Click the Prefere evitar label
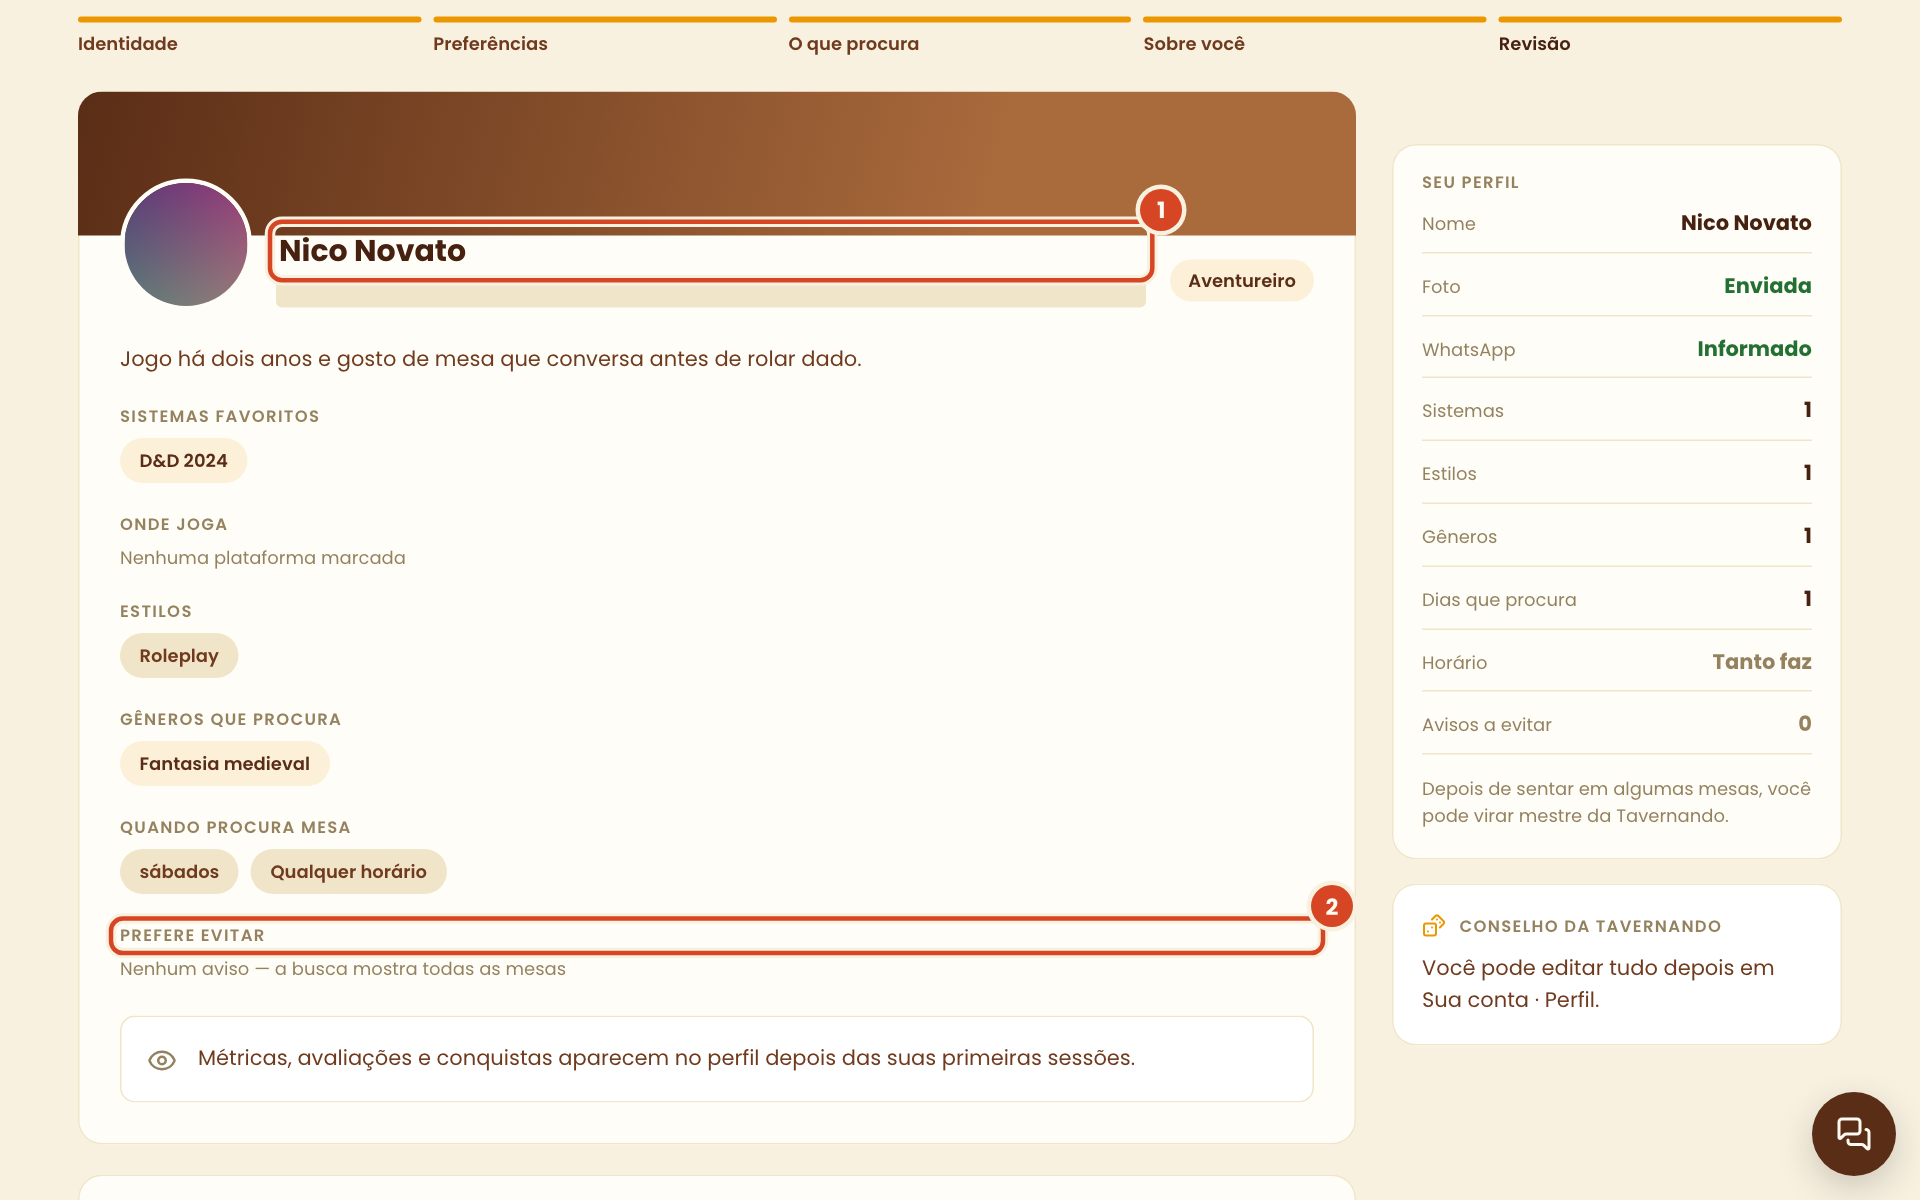 pos(192,935)
